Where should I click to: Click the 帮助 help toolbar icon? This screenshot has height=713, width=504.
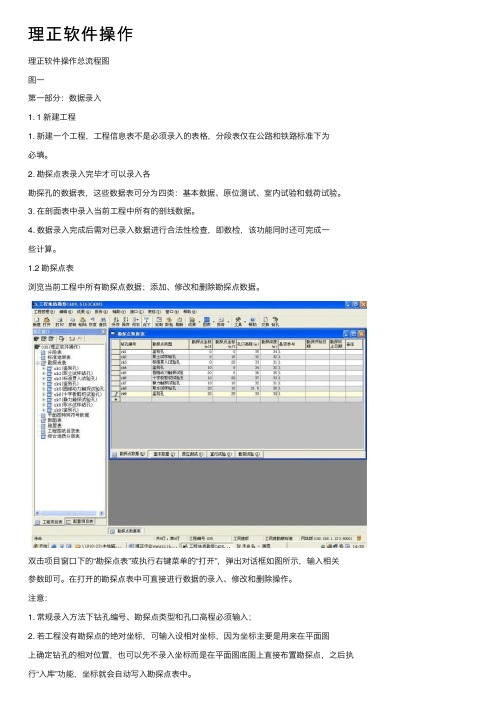tap(252, 322)
